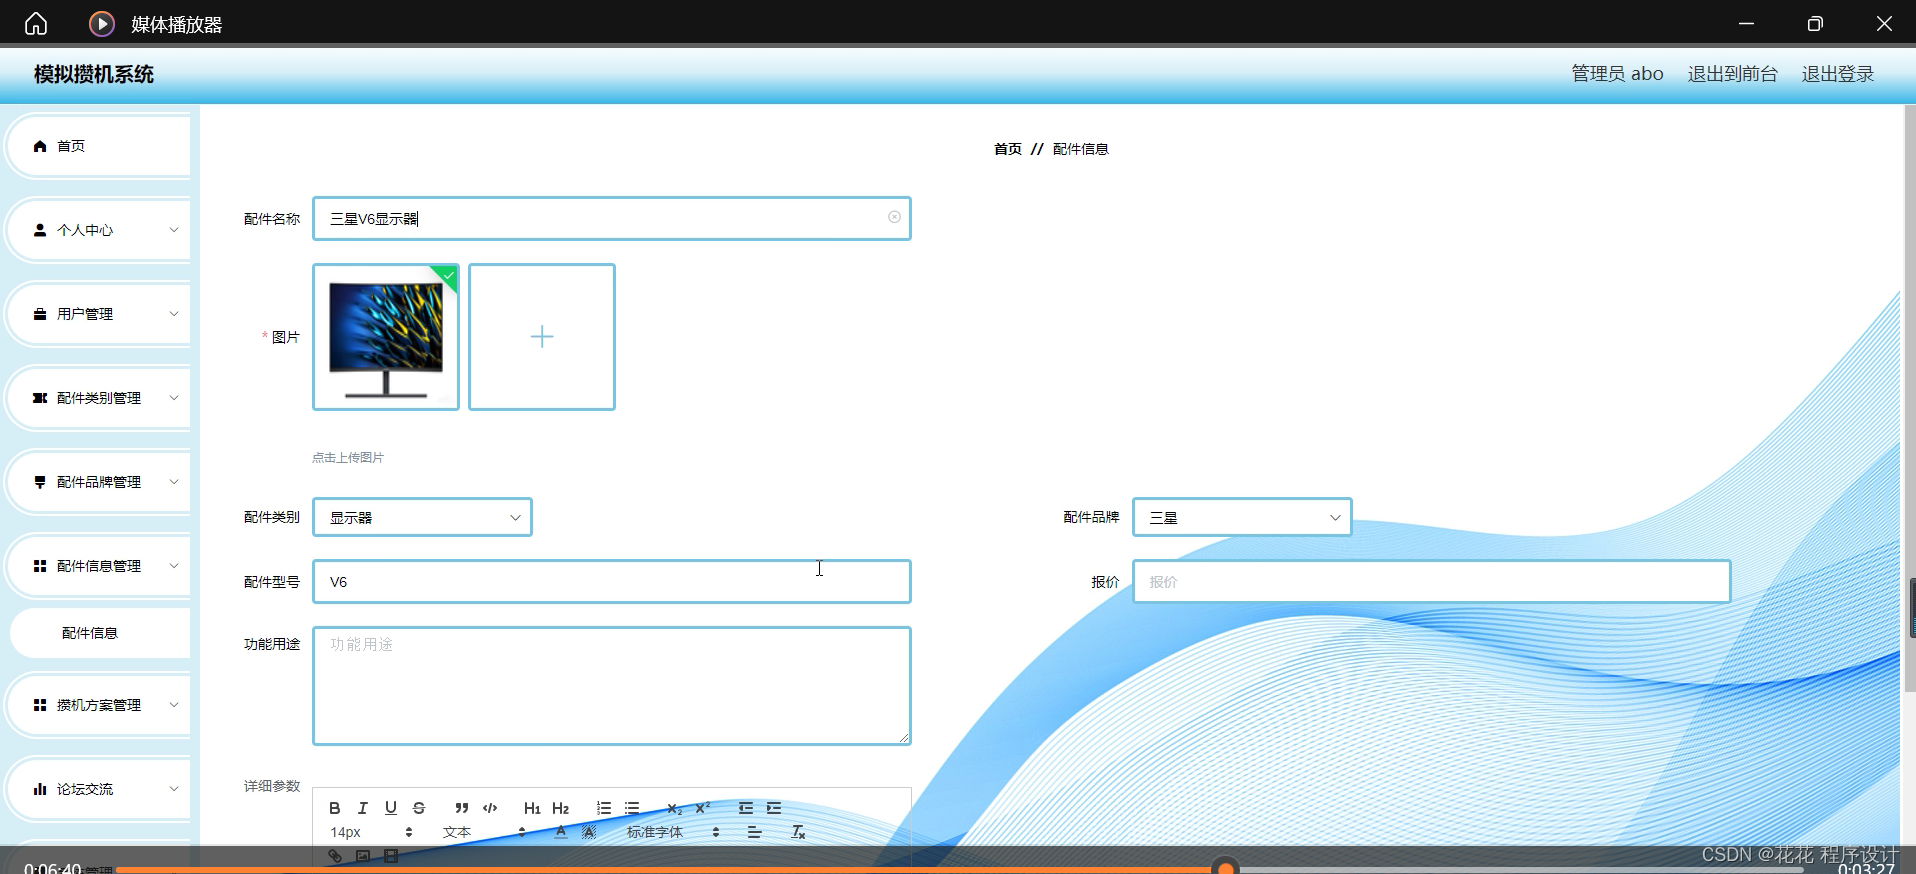Open the text background color picker

[588, 832]
